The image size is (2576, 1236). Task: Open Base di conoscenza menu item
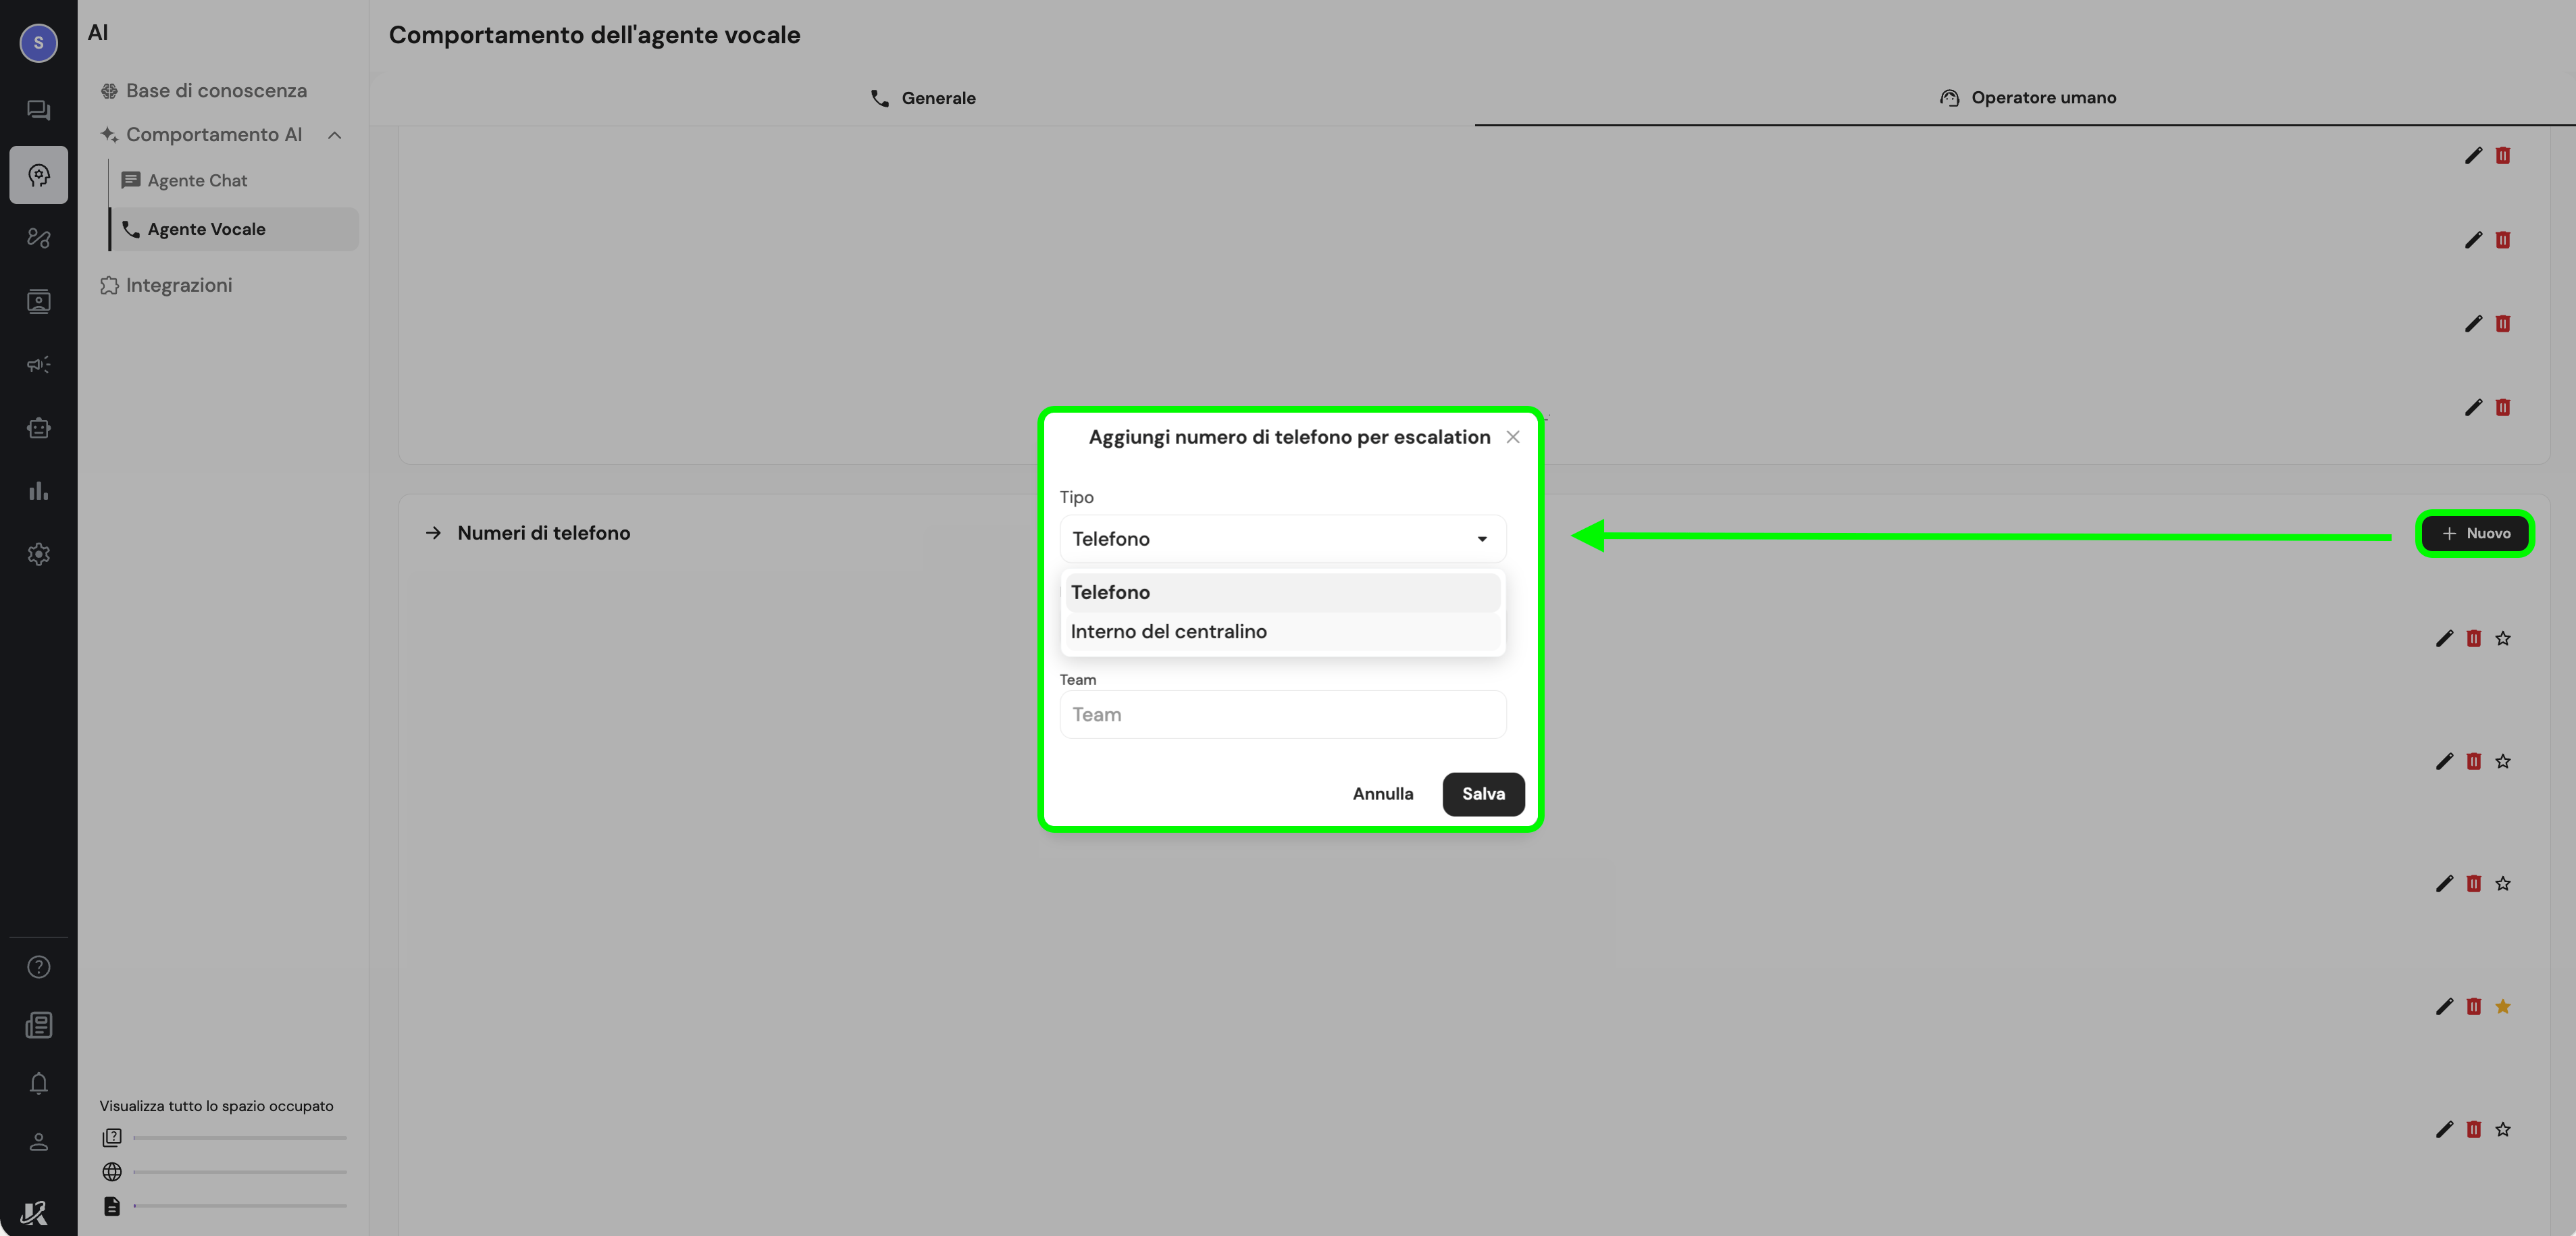click(204, 91)
